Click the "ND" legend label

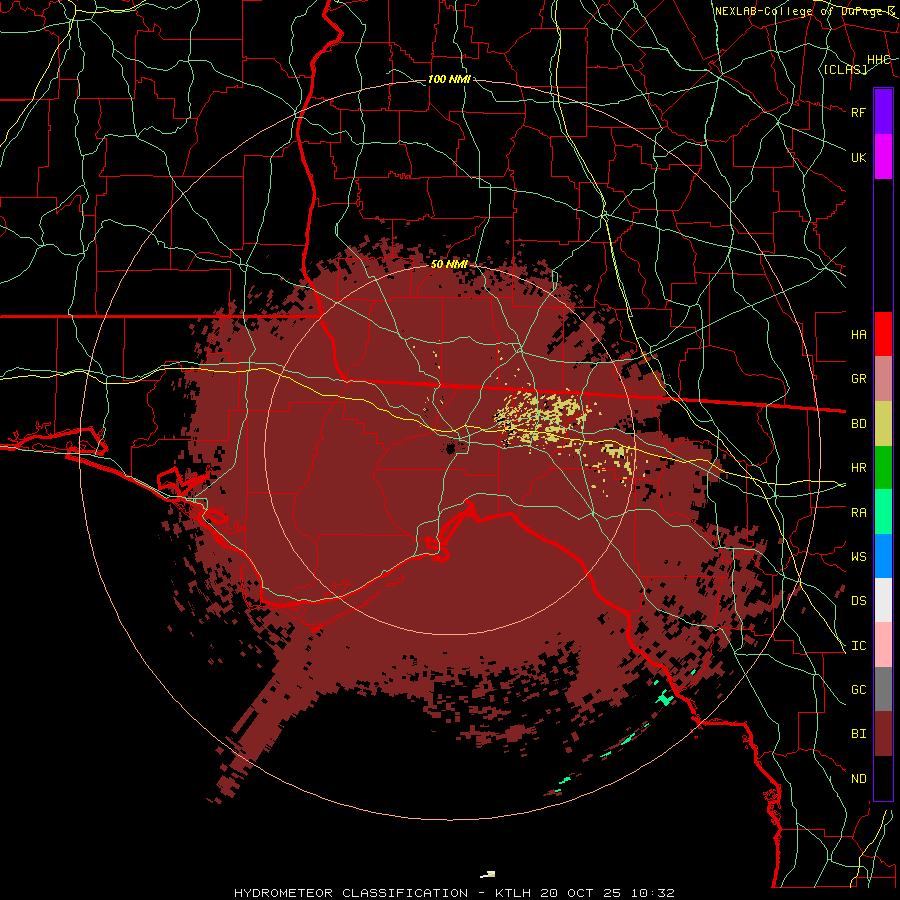pyautogui.click(x=859, y=779)
